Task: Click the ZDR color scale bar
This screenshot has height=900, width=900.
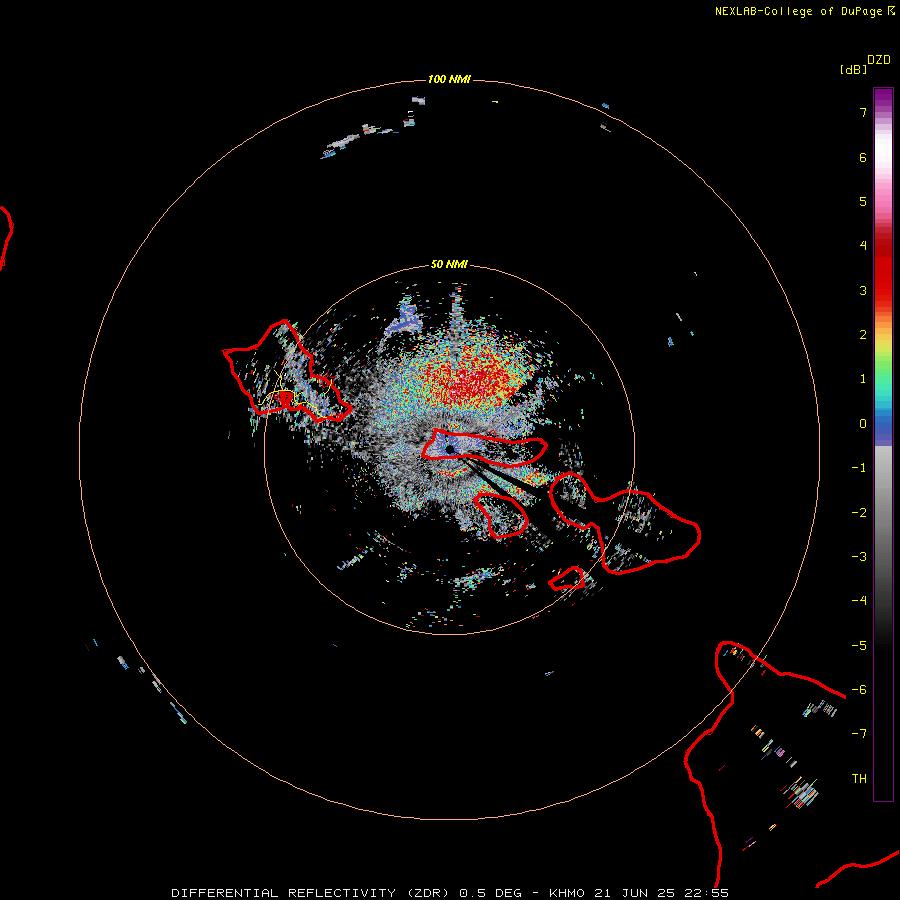Action: [883, 444]
